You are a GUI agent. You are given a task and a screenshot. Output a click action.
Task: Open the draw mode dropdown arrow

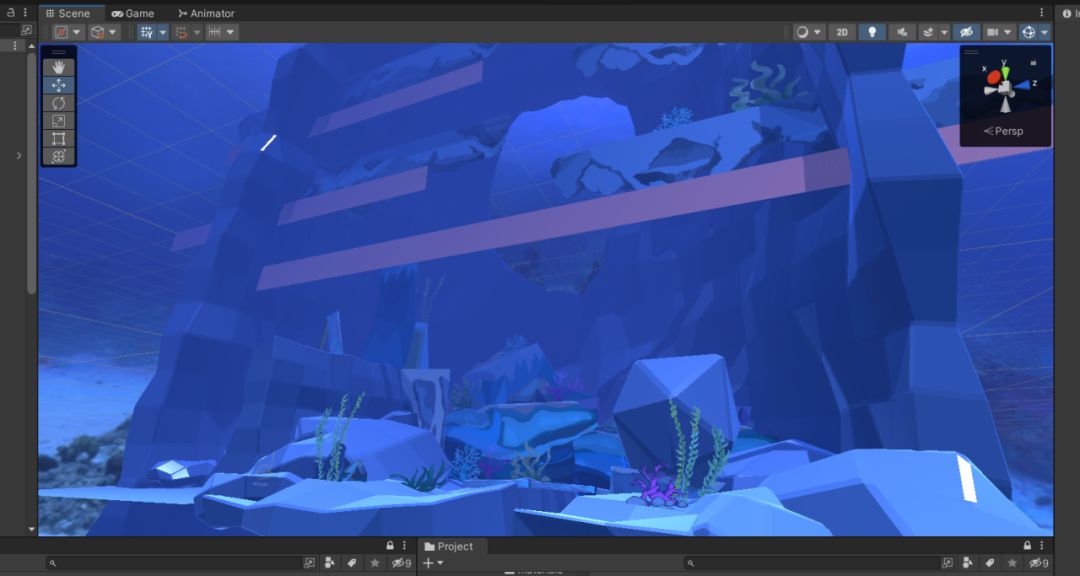click(x=818, y=32)
